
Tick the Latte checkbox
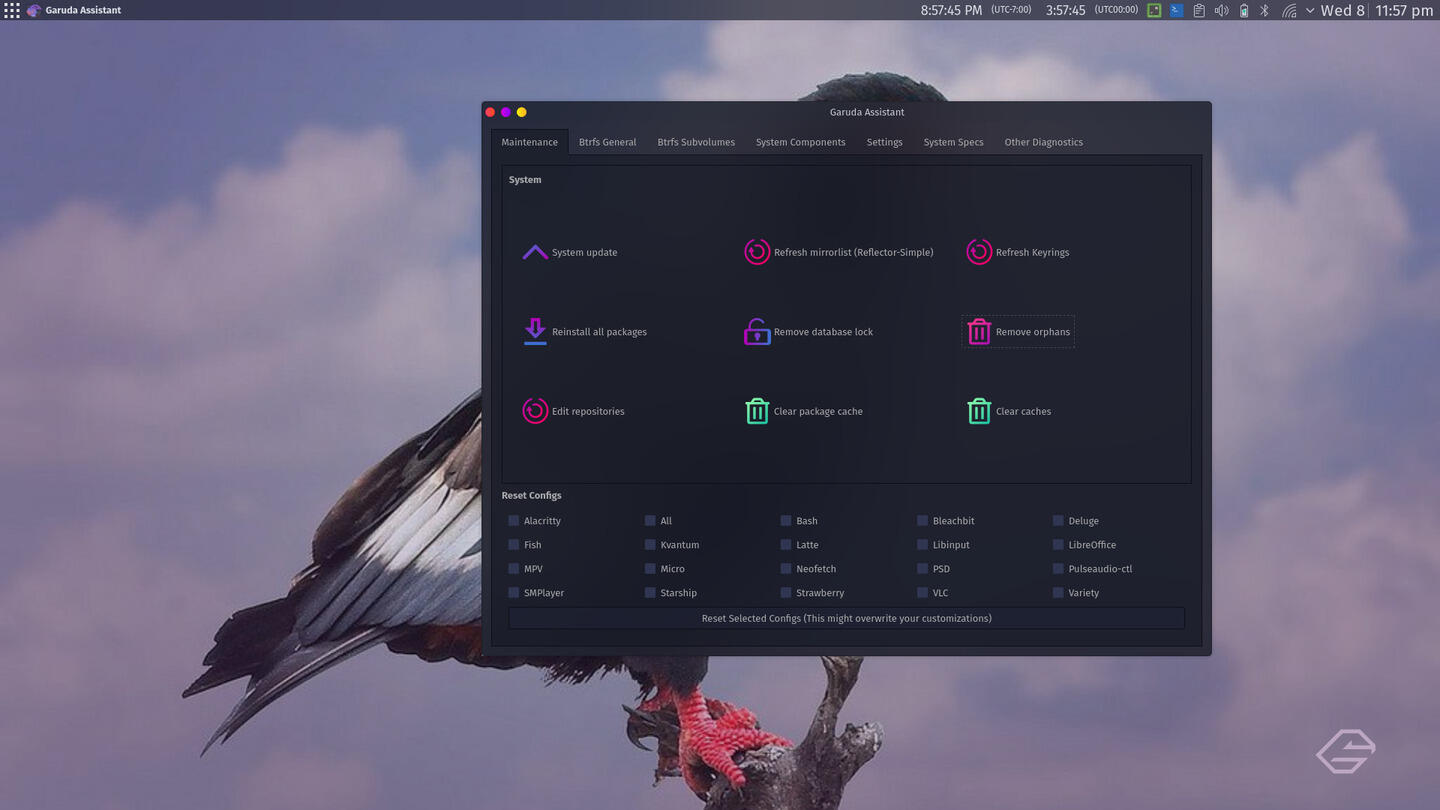(786, 544)
